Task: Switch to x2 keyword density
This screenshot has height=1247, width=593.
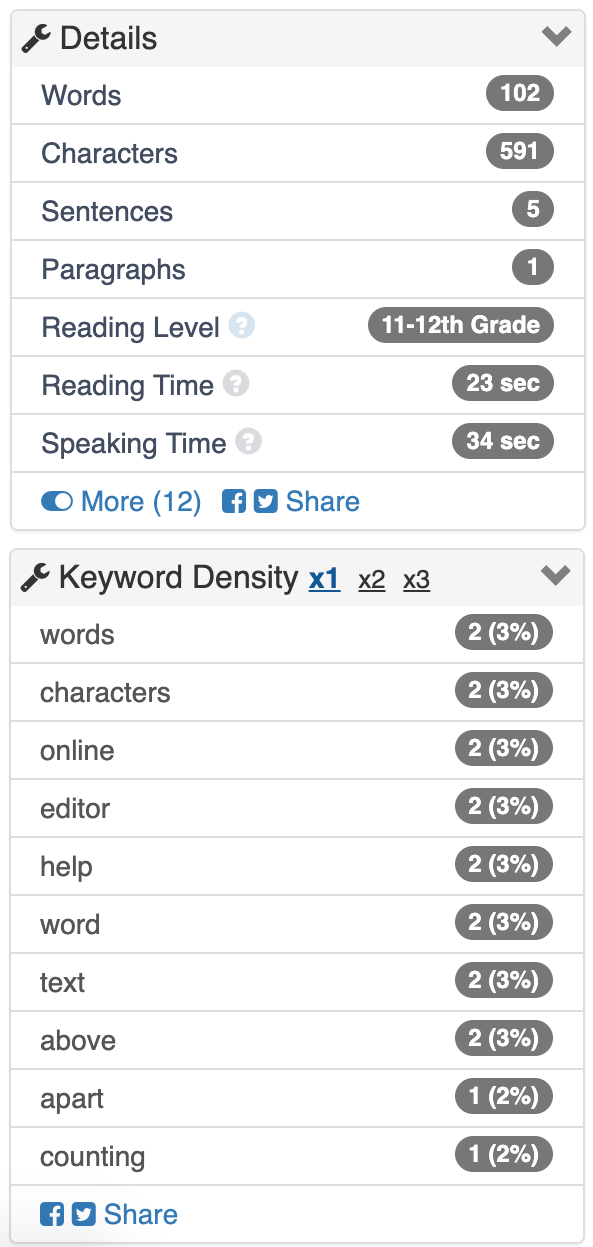Action: pyautogui.click(x=372, y=580)
